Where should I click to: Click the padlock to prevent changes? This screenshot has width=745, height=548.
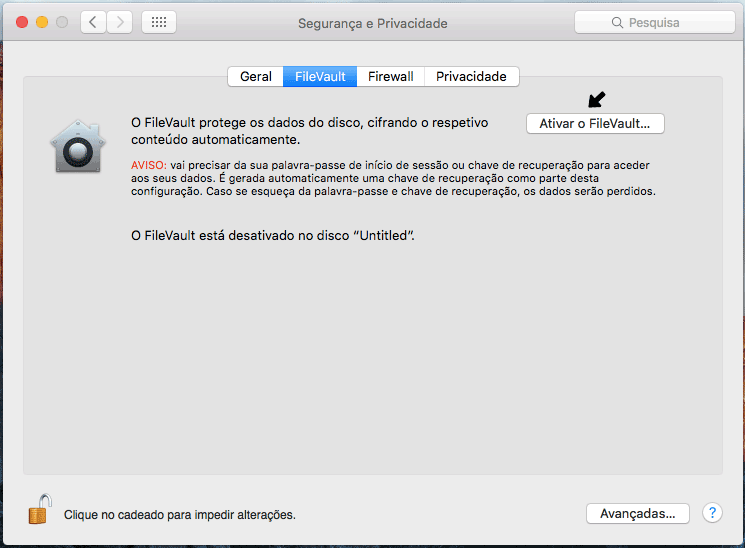tap(40, 509)
